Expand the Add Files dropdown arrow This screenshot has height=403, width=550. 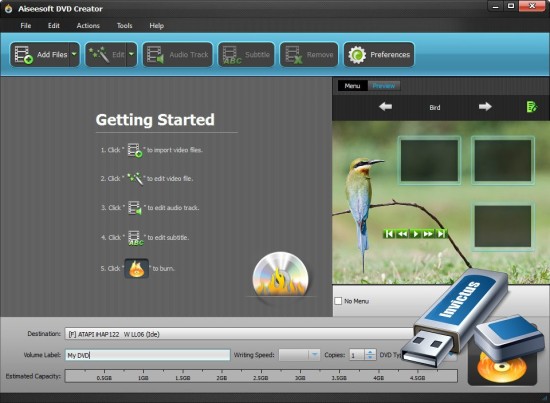[74, 54]
